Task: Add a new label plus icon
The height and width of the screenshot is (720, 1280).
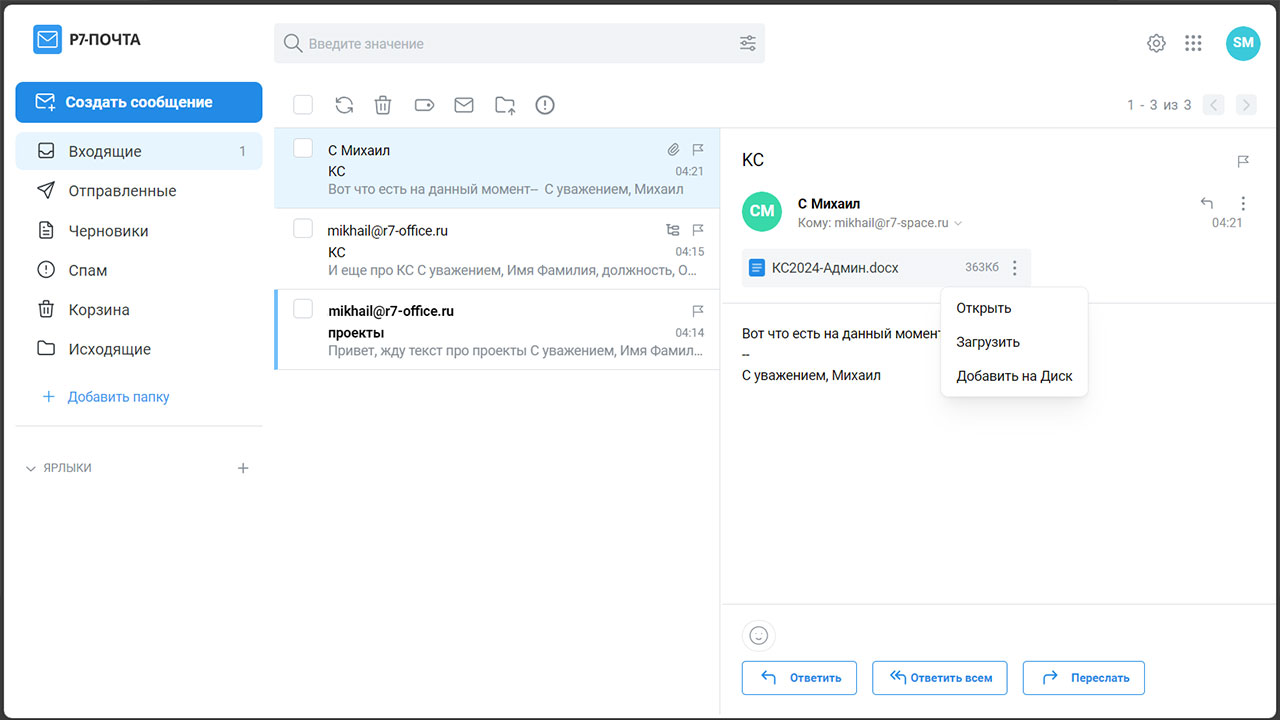Action: (242, 468)
